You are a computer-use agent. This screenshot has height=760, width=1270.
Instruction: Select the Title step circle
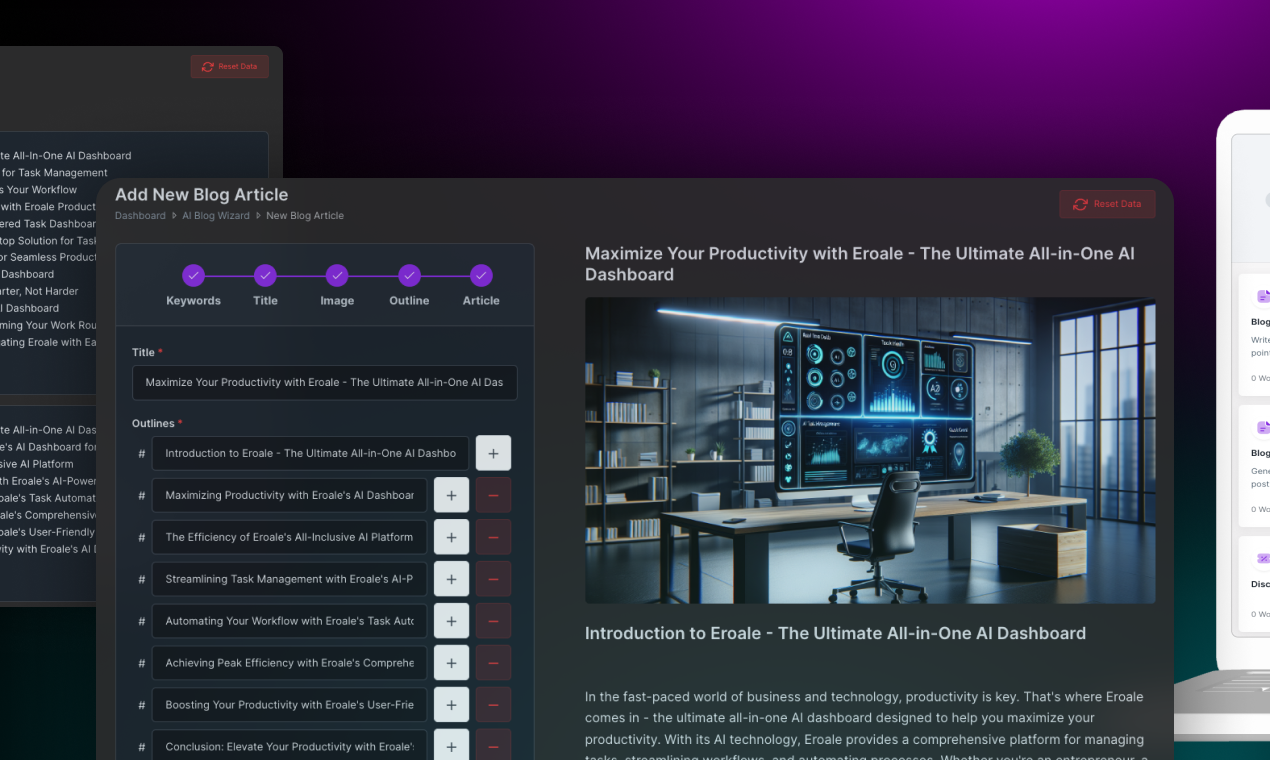[265, 275]
